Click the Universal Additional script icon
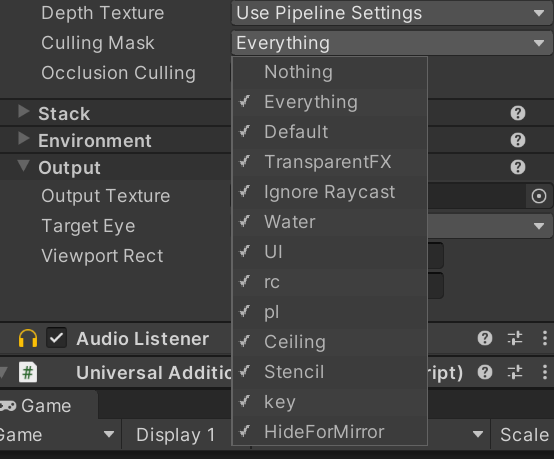Image resolution: width=554 pixels, height=459 pixels. point(28,372)
